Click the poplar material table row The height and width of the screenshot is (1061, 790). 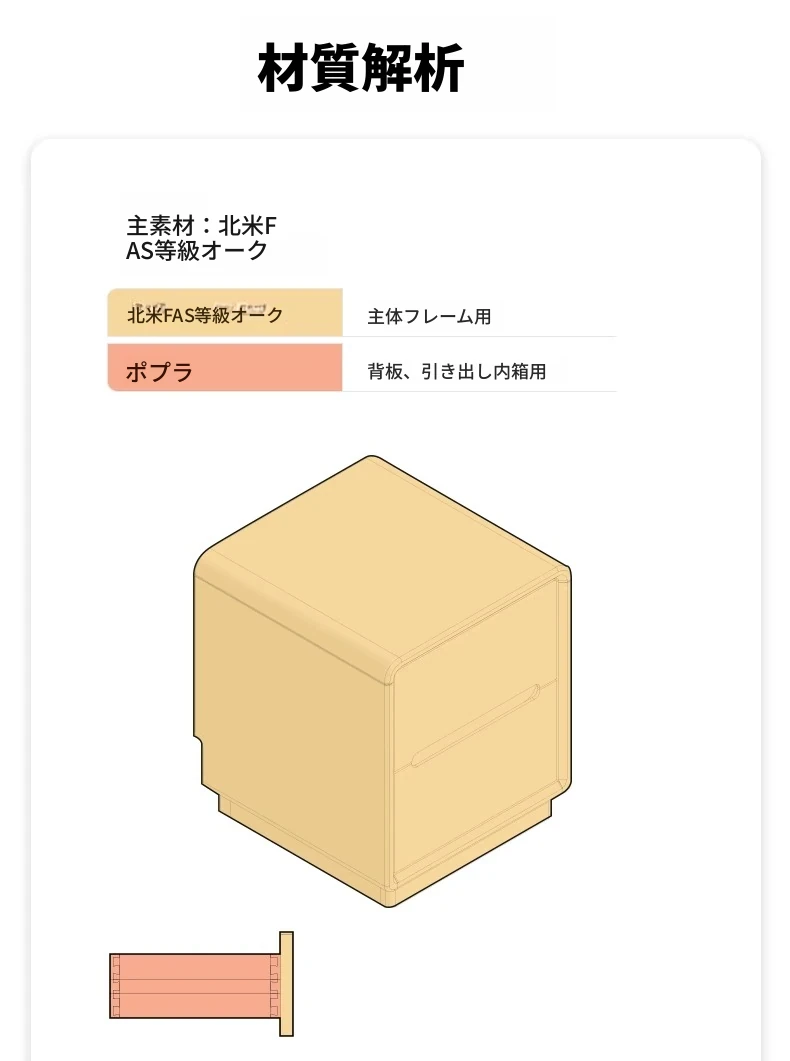362,367
